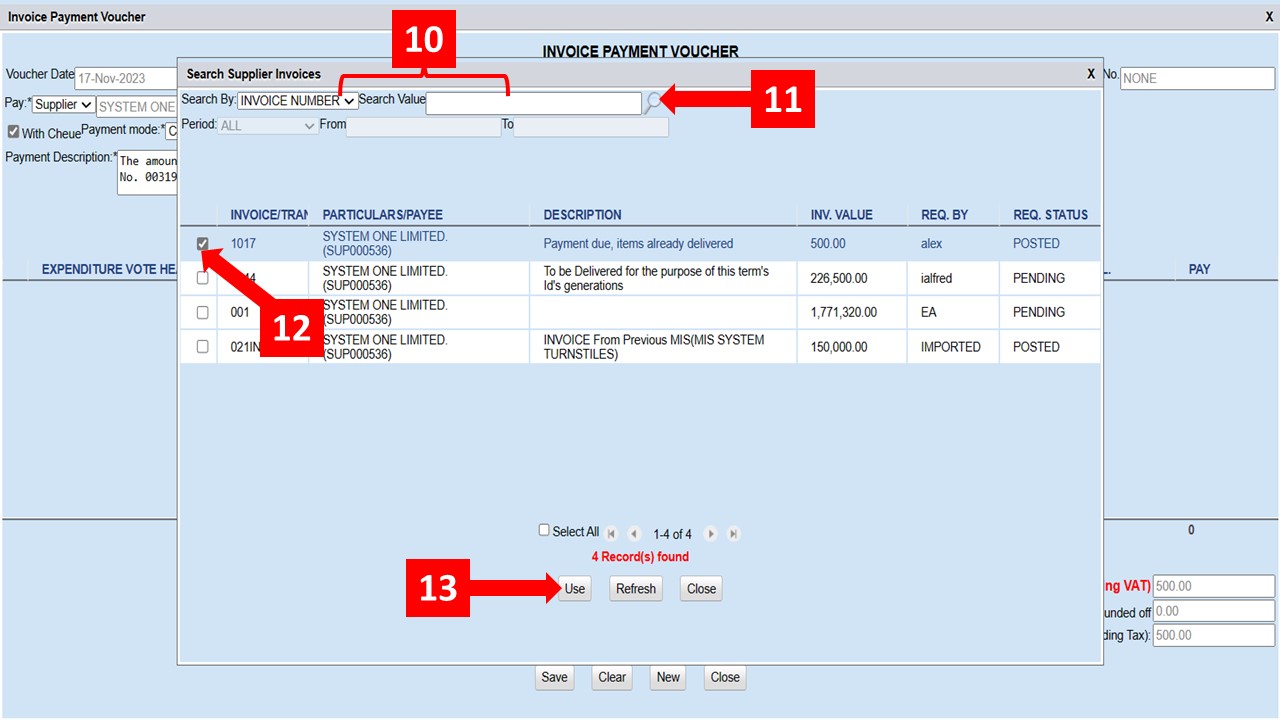This screenshot has width=1280, height=720.
Task: Expand the Period dropdown
Action: point(267,126)
